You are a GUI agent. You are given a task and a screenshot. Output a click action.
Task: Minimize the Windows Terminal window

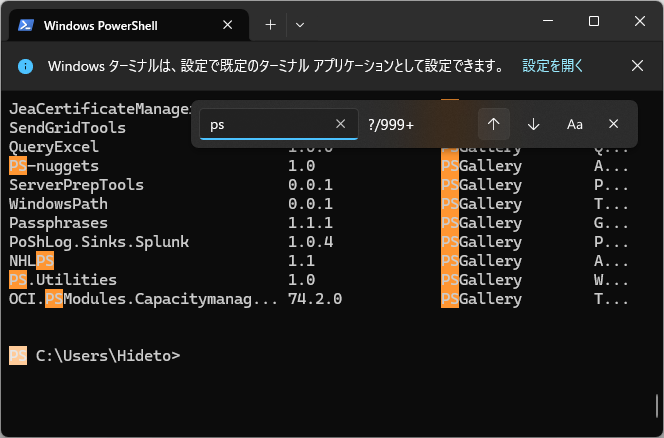click(x=548, y=21)
